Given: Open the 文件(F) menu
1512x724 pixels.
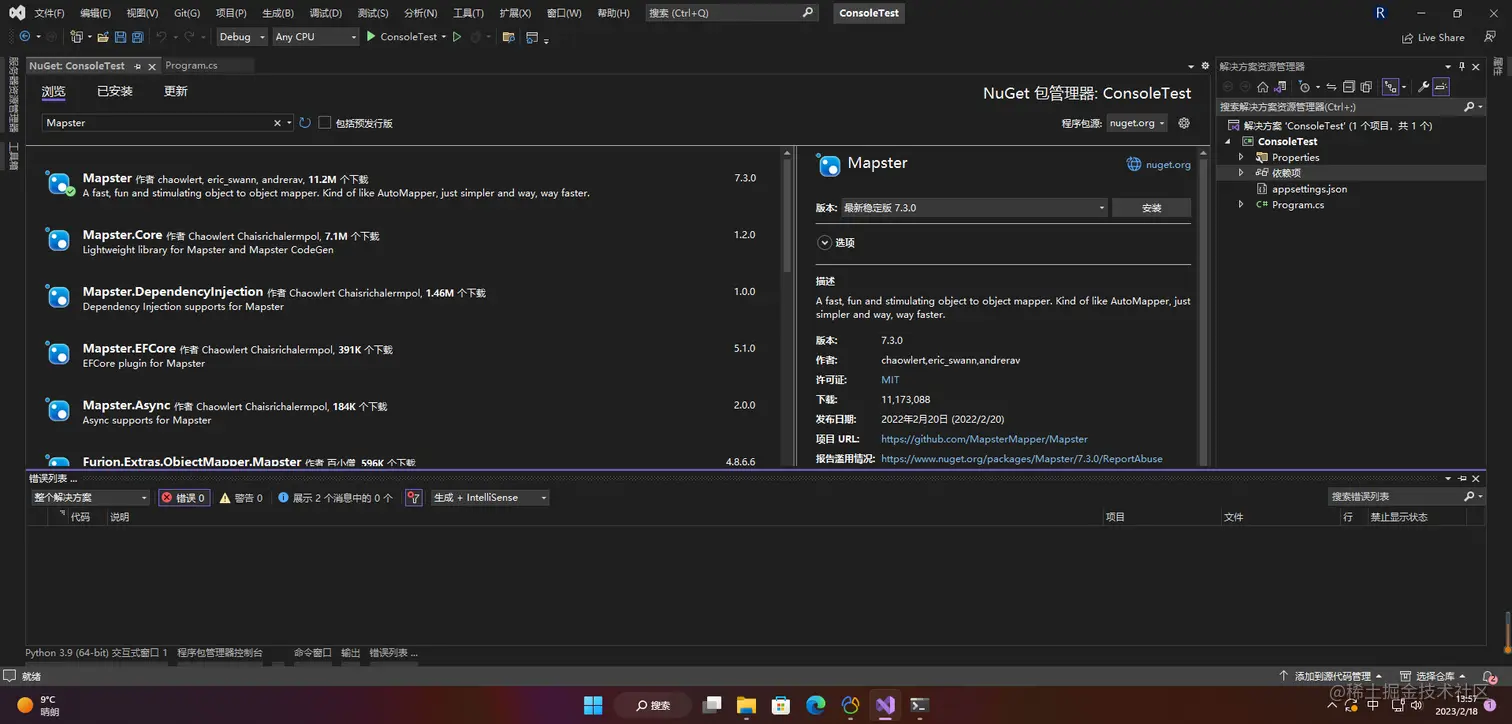Looking at the screenshot, I should (x=49, y=13).
